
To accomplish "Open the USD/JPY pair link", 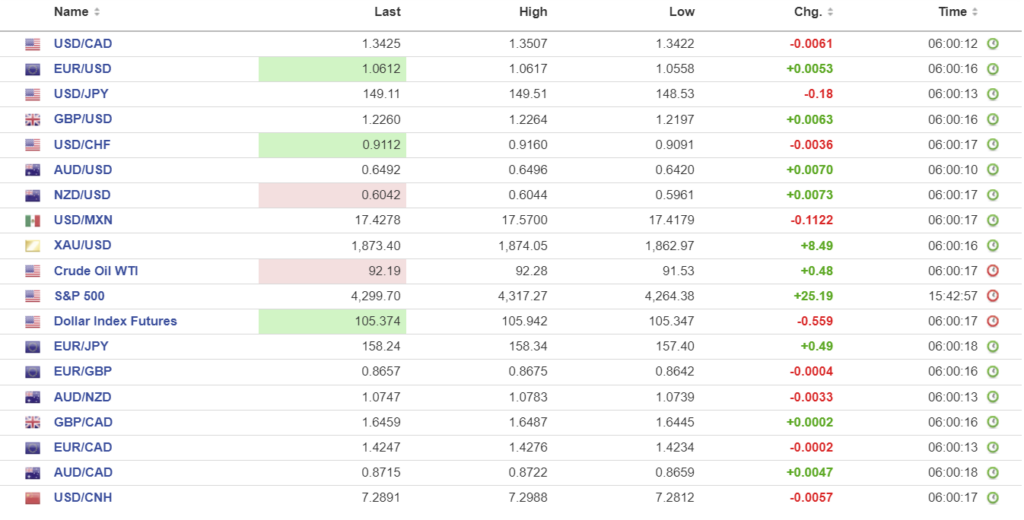I will click(82, 94).
